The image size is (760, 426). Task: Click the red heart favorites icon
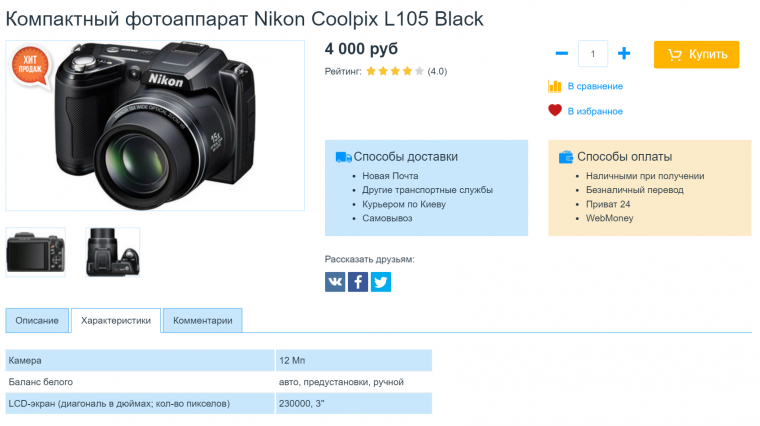click(x=555, y=111)
